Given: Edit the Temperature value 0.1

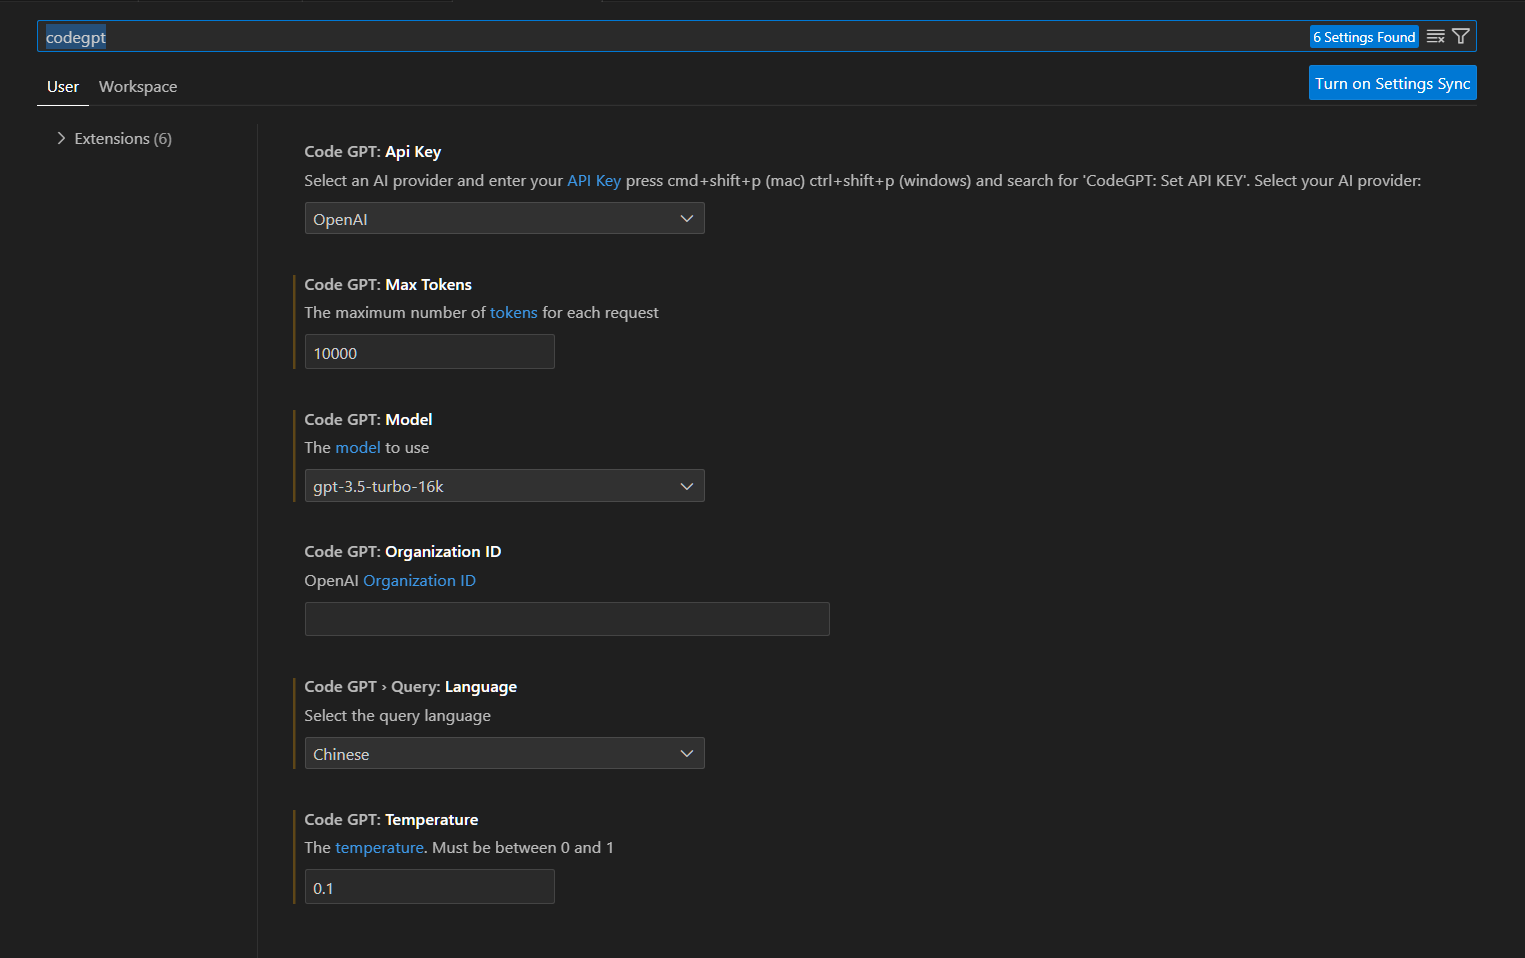Looking at the screenshot, I should [x=429, y=887].
